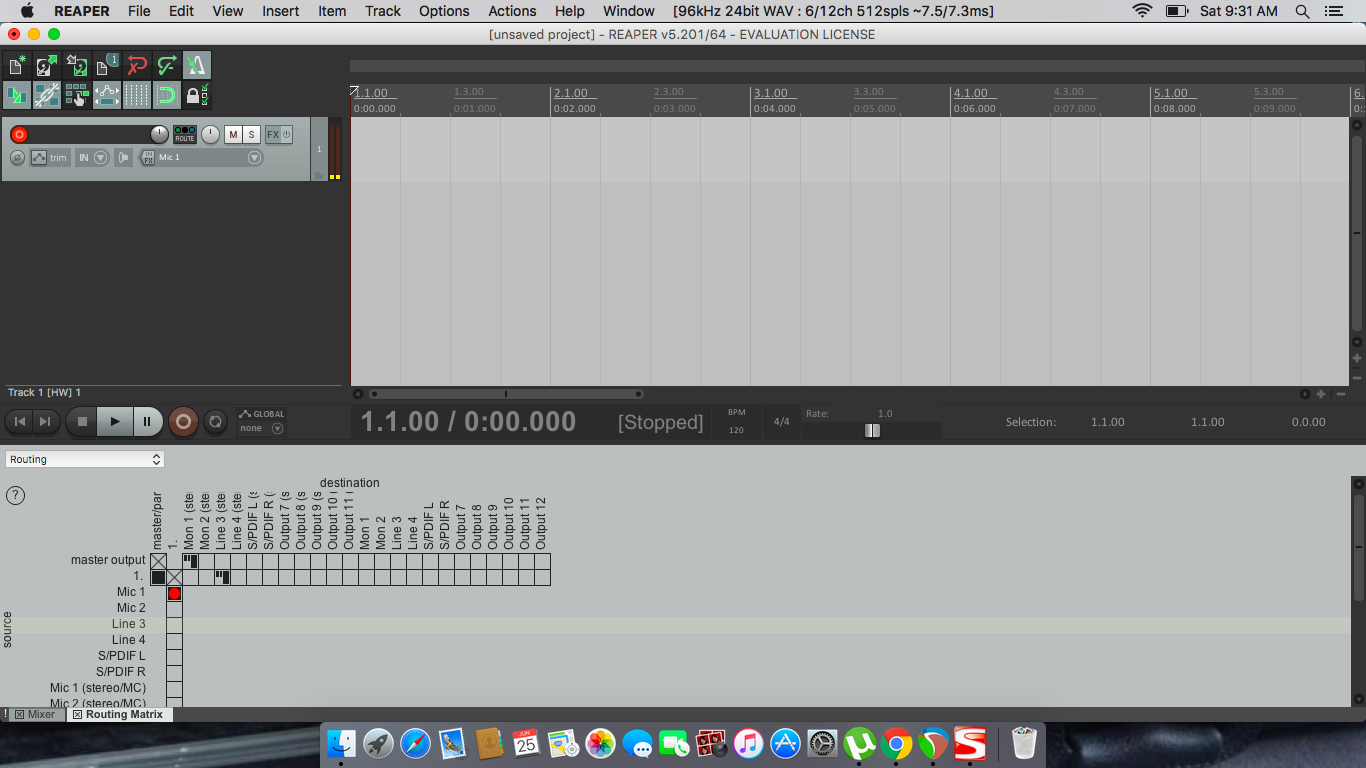Click the routing matrix help question mark
1366x768 pixels.
(x=16, y=495)
